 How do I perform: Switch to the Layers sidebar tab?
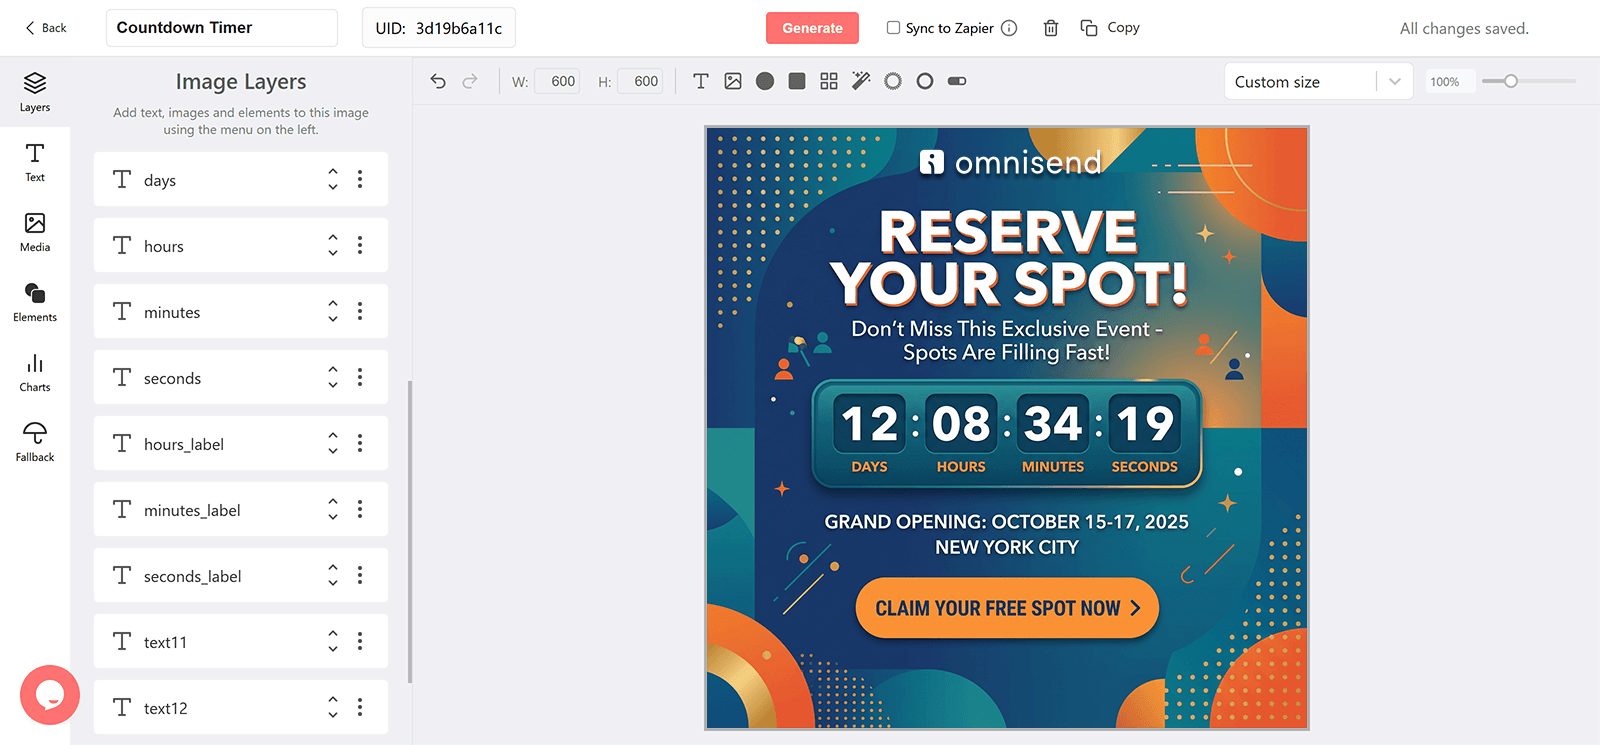click(x=35, y=92)
